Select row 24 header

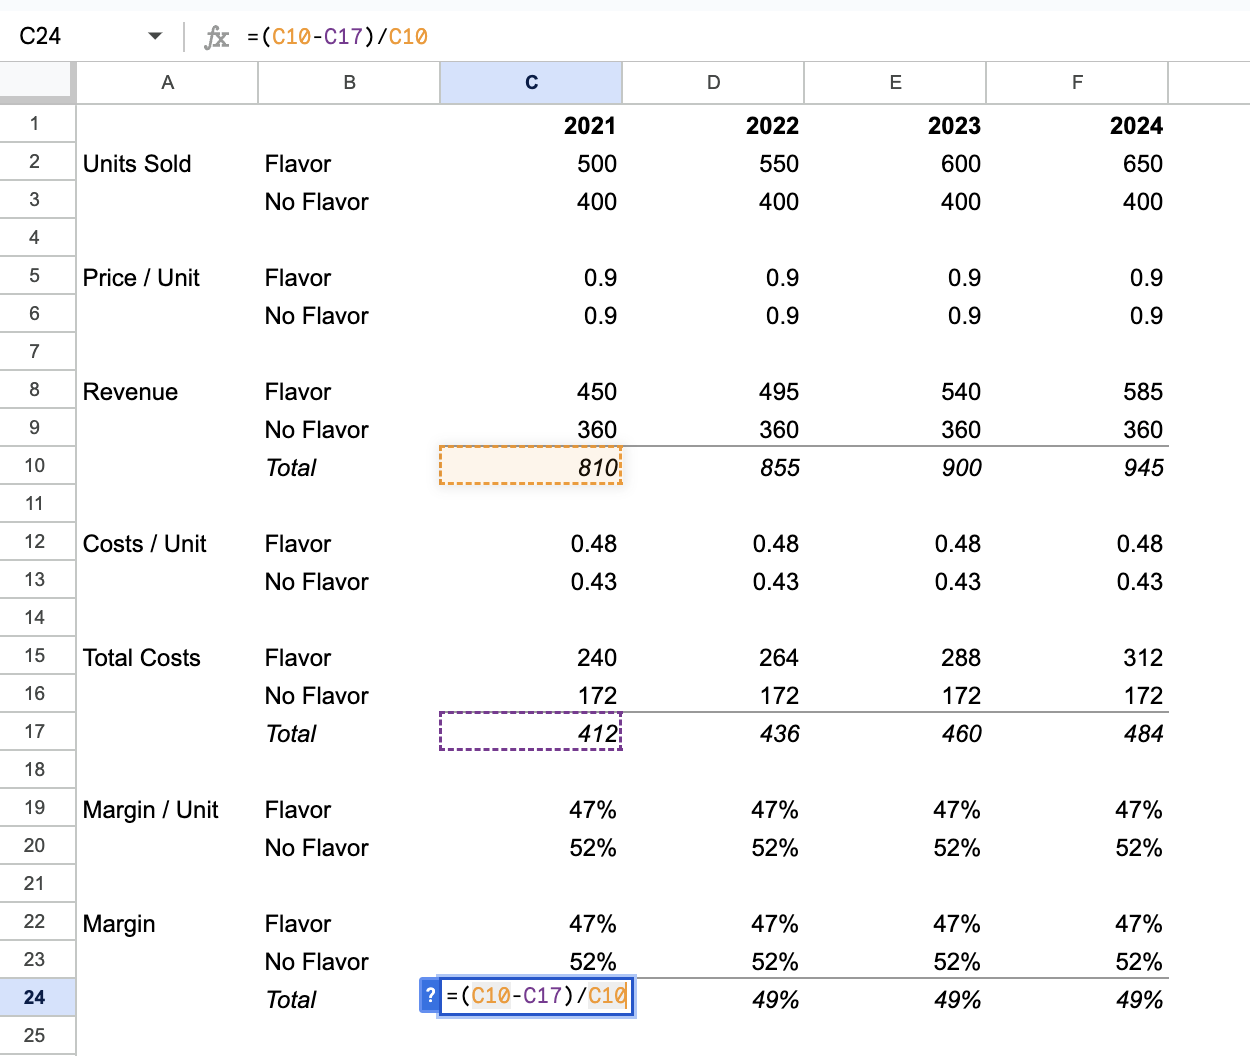coord(37,998)
